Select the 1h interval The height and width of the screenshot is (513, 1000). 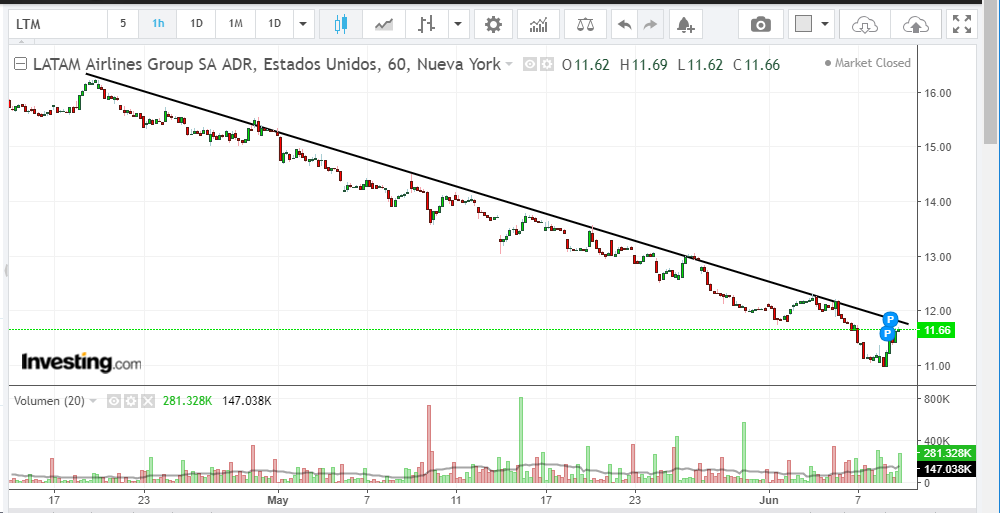(158, 24)
